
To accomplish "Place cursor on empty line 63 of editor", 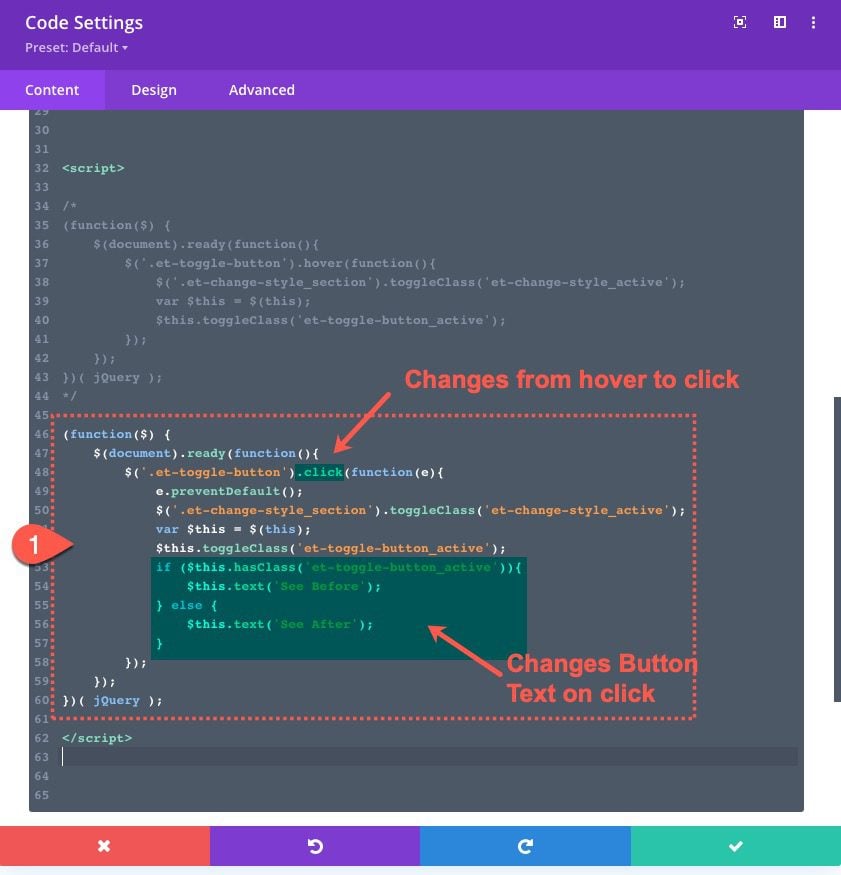I will point(430,757).
